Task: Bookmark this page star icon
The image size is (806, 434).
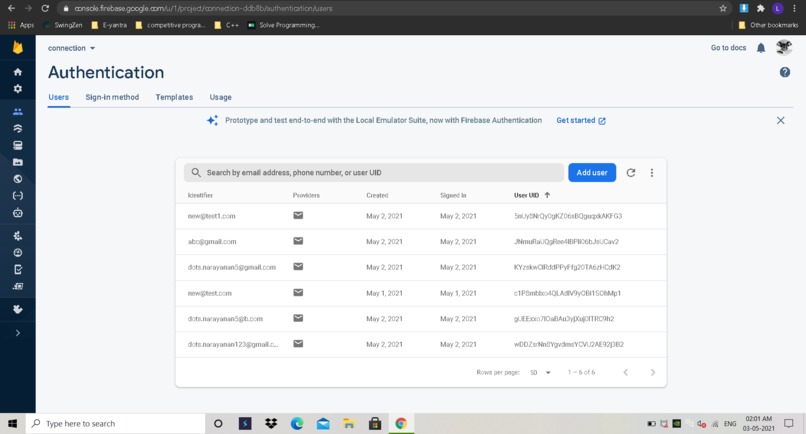Action: (x=723, y=8)
